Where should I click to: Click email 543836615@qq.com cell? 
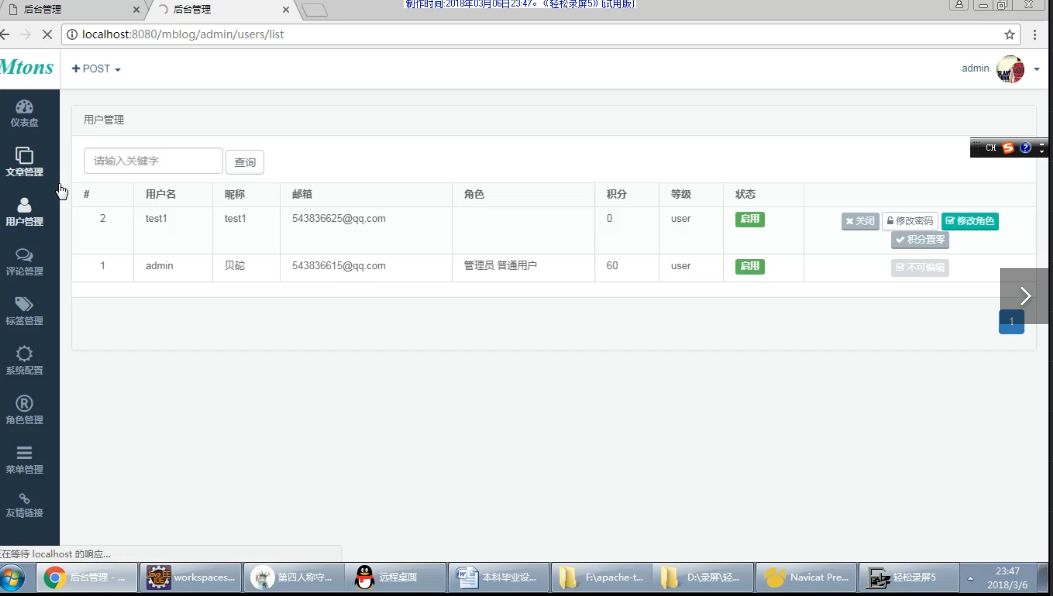coord(338,265)
